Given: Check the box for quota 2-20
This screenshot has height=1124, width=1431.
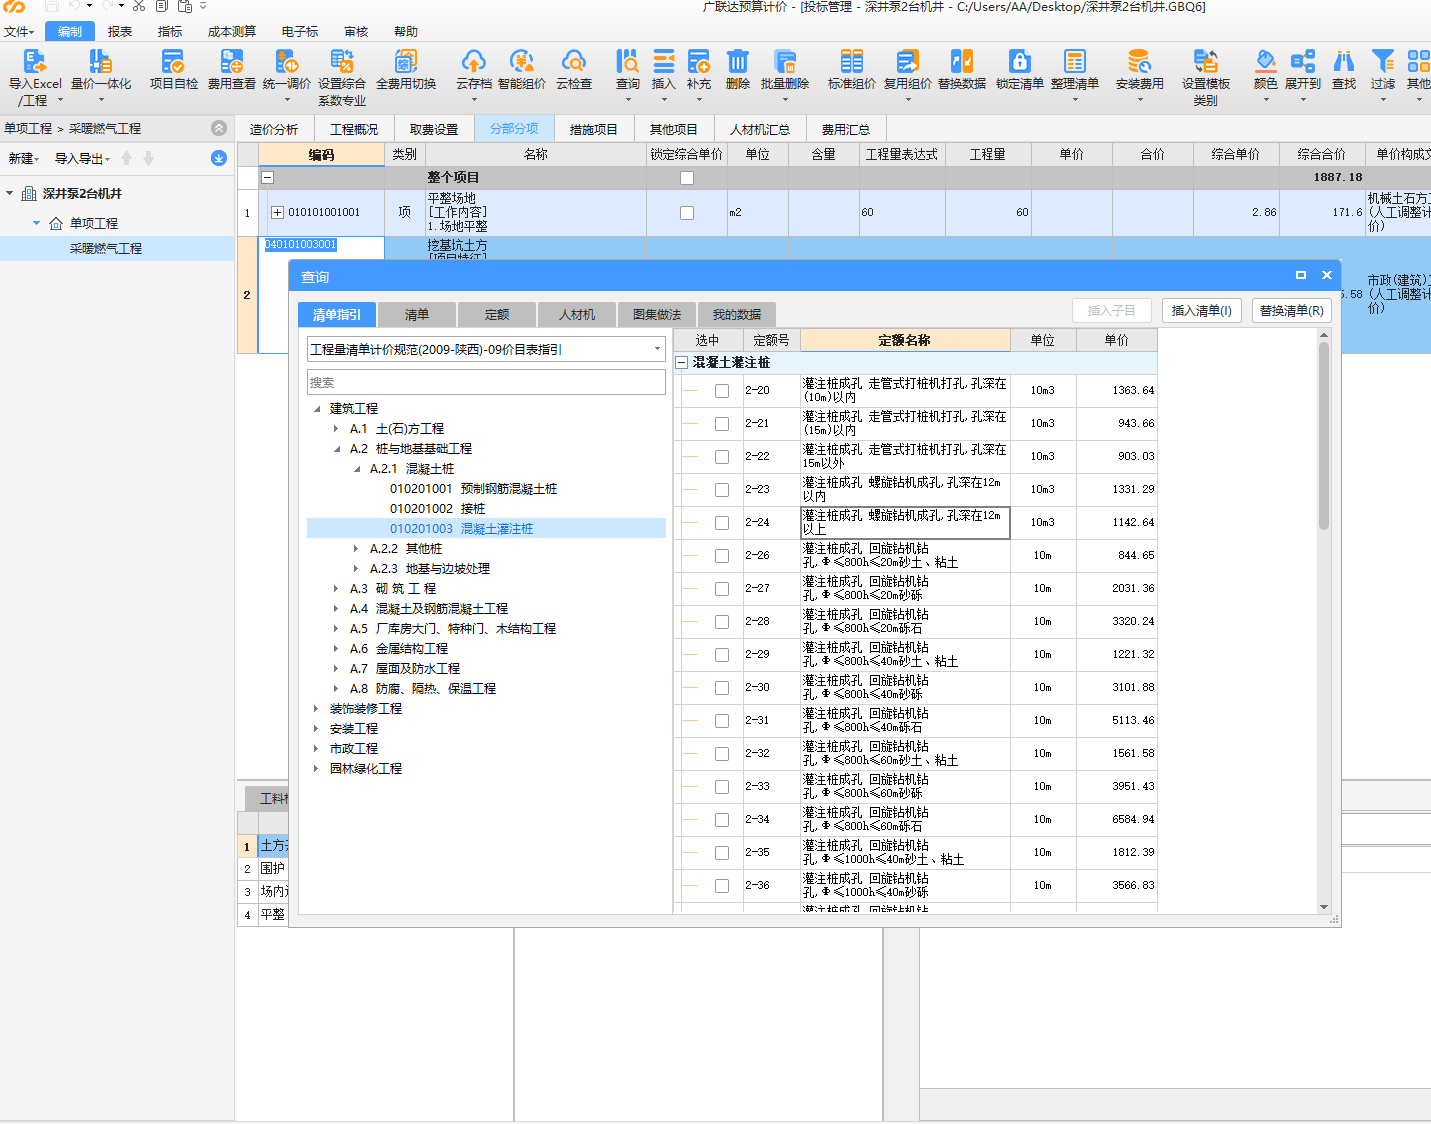Looking at the screenshot, I should point(722,391).
